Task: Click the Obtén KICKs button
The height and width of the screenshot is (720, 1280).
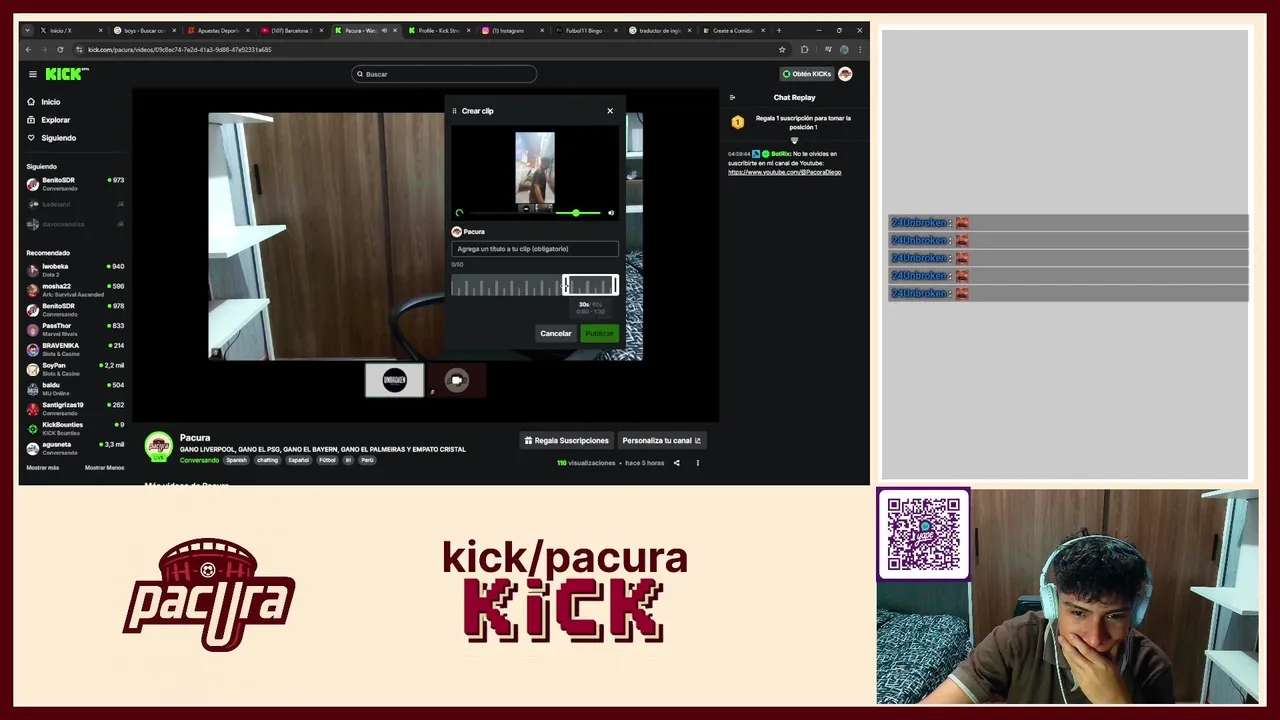Action: click(x=807, y=74)
